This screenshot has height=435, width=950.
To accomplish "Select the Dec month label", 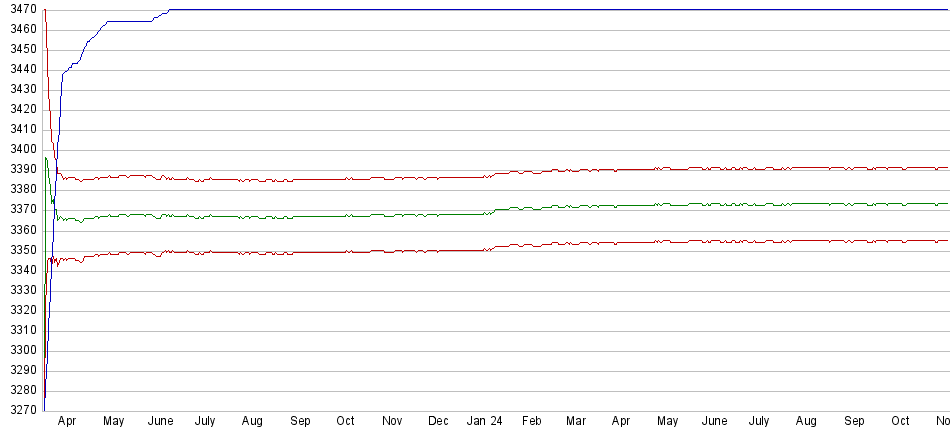I will 438,422.
